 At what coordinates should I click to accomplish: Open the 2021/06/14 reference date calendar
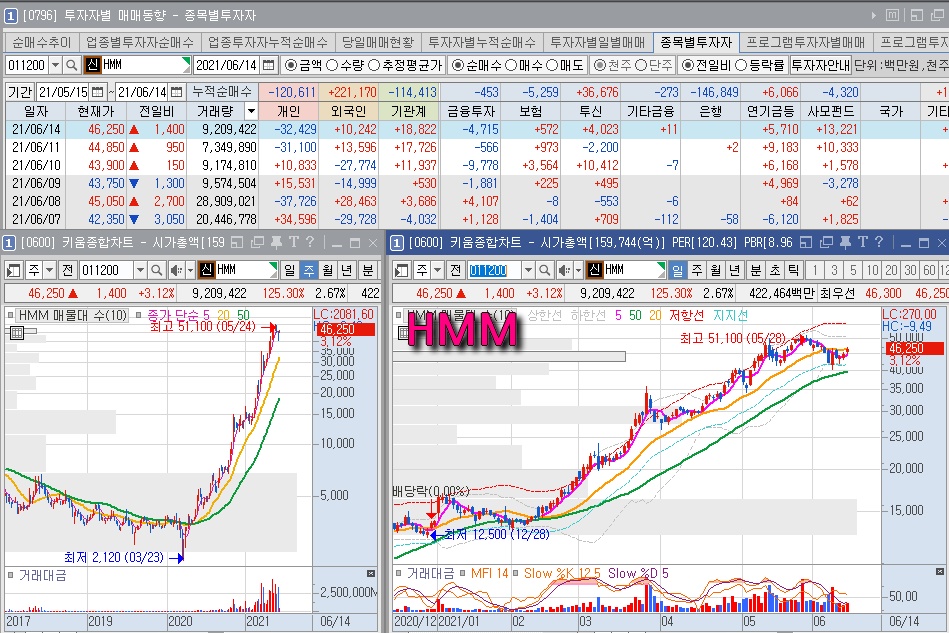tap(269, 65)
